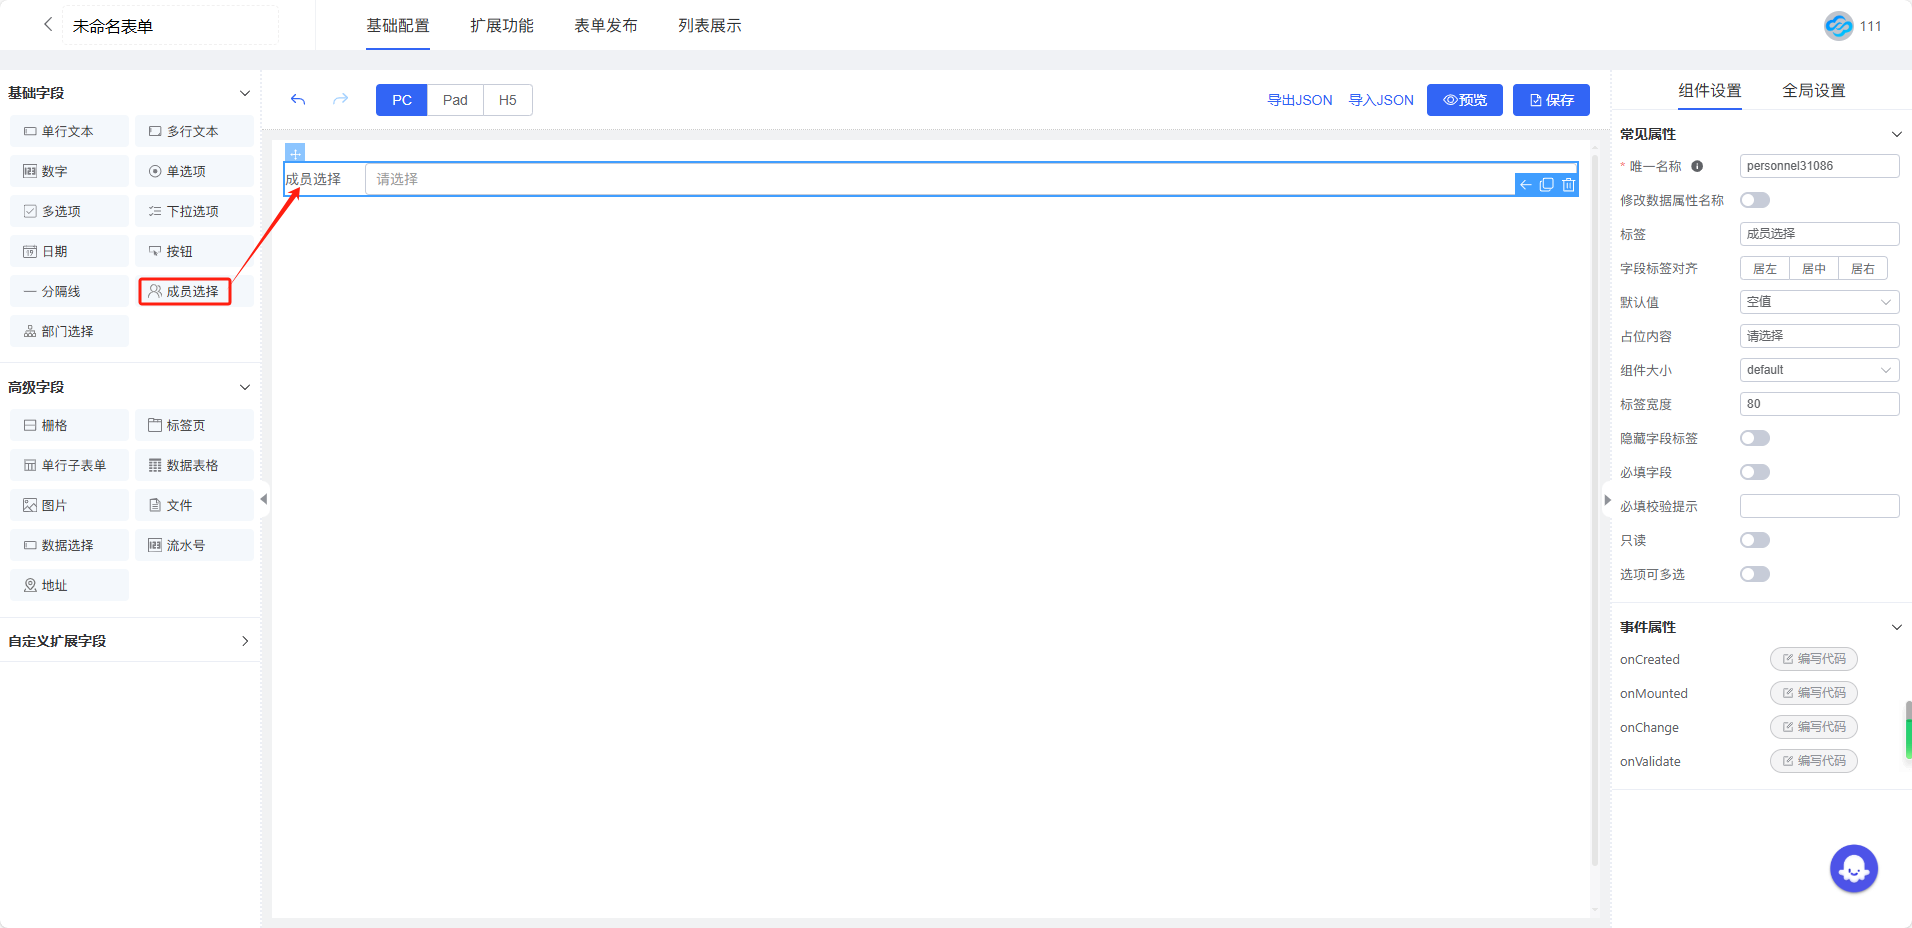Click the blue plus icon above field

(295, 153)
